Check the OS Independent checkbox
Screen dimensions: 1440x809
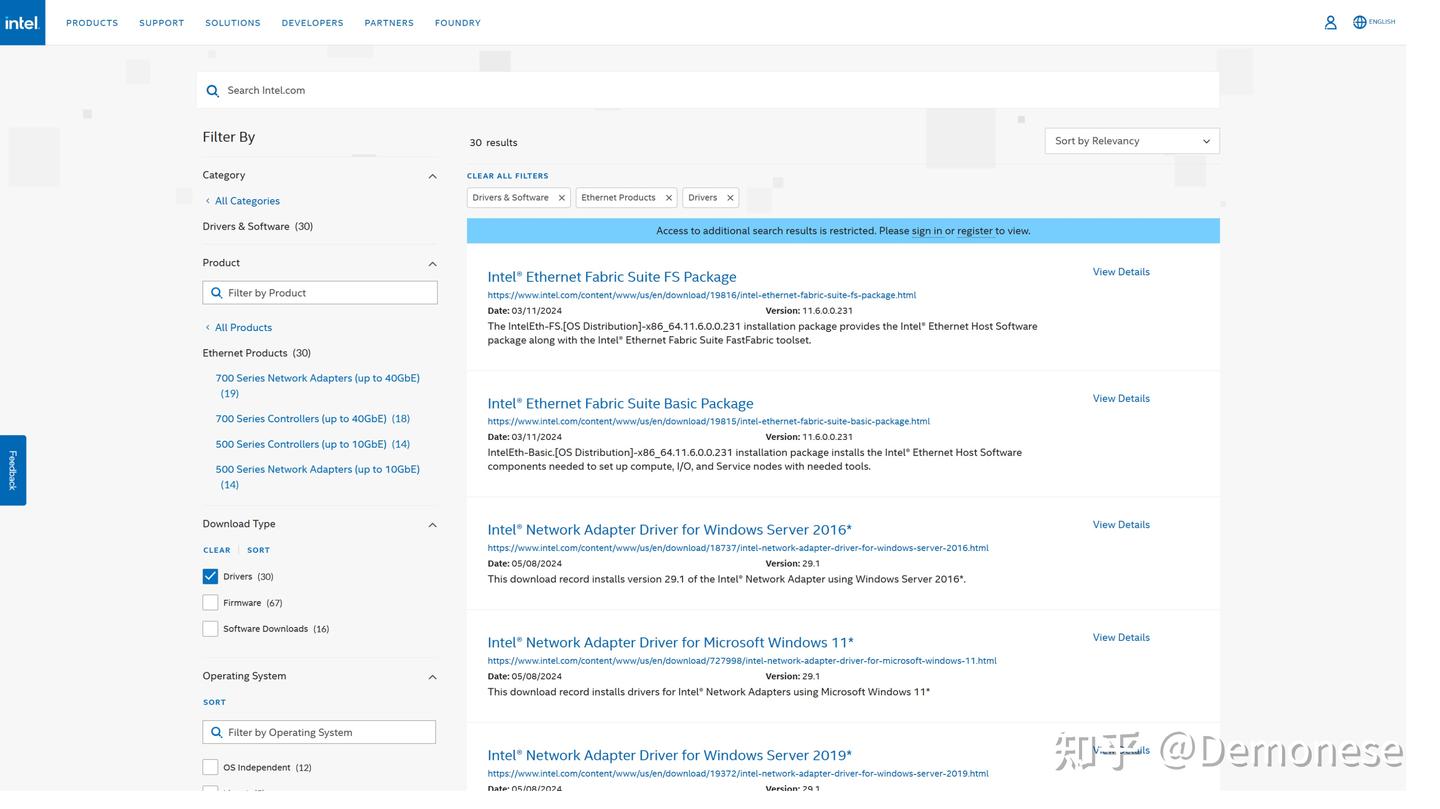point(210,768)
